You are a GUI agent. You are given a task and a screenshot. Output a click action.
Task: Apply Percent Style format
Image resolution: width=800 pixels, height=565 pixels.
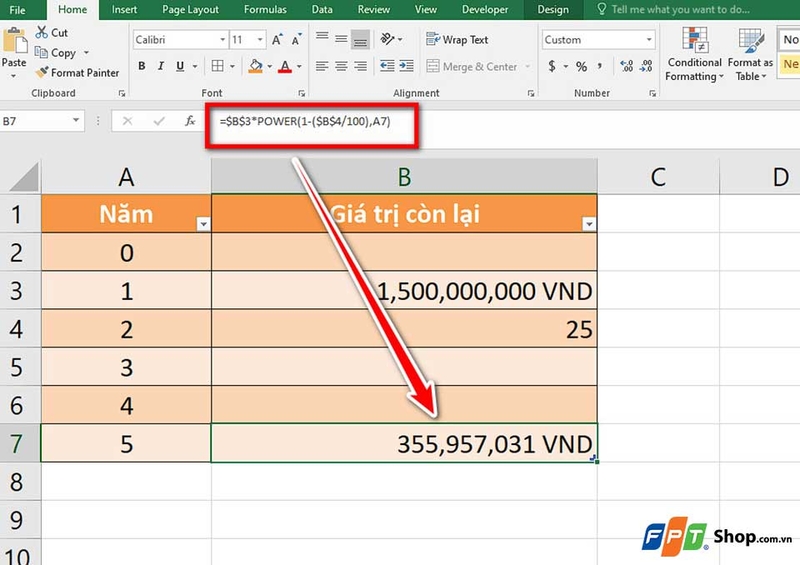[x=581, y=66]
